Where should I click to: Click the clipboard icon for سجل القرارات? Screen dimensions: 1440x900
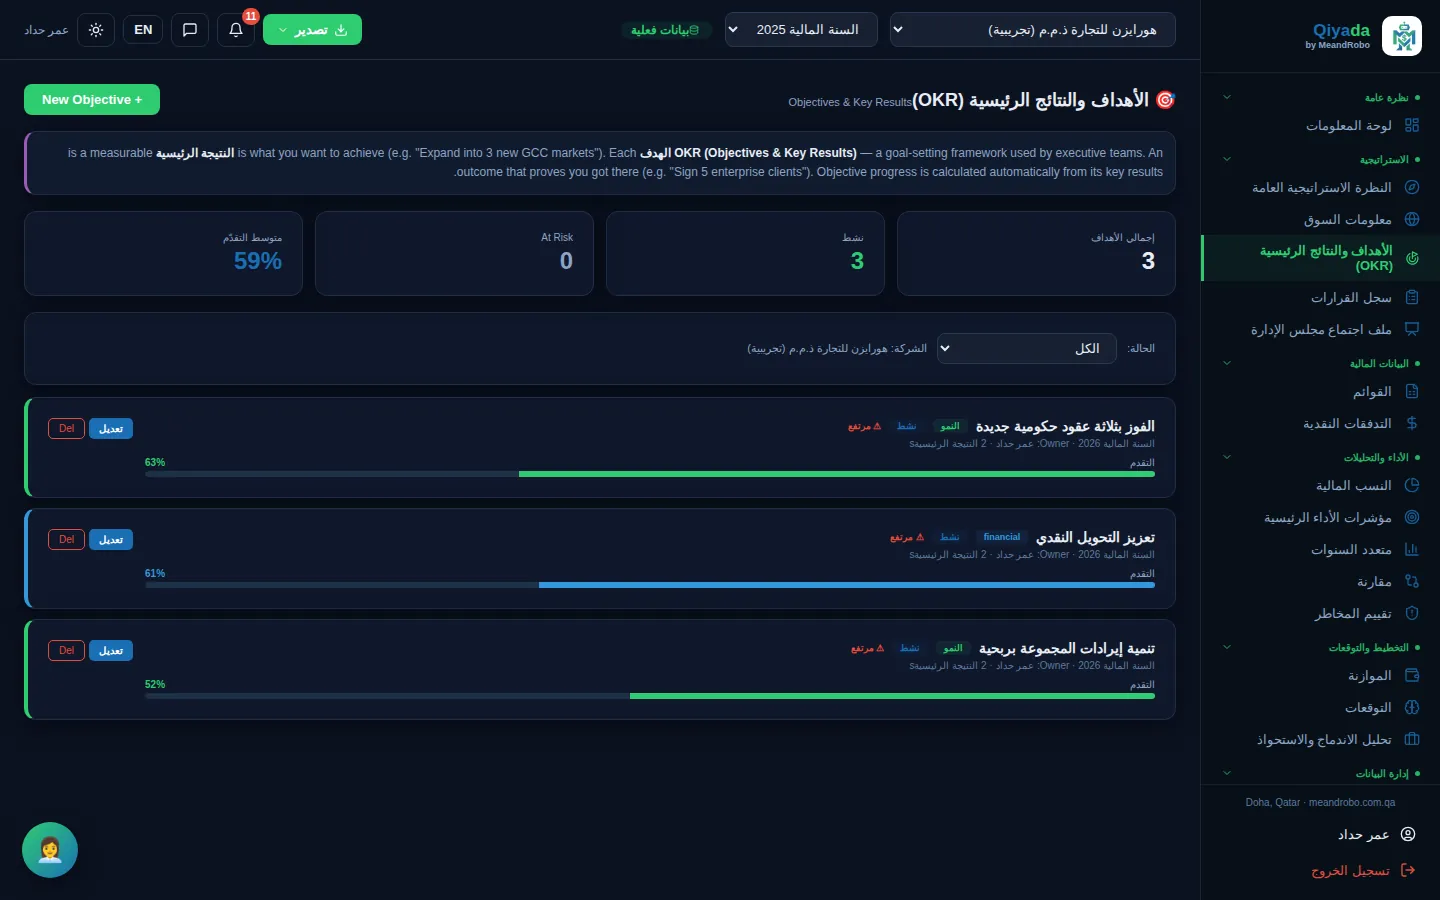click(1412, 297)
